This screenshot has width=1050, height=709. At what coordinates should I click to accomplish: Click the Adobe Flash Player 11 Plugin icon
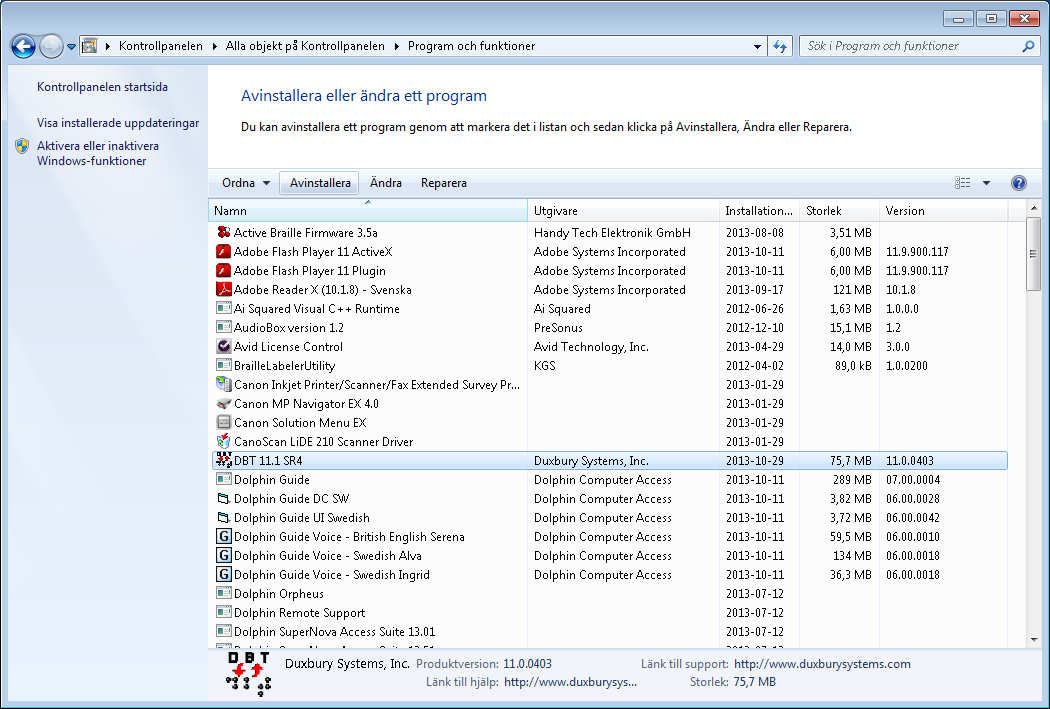[224, 270]
